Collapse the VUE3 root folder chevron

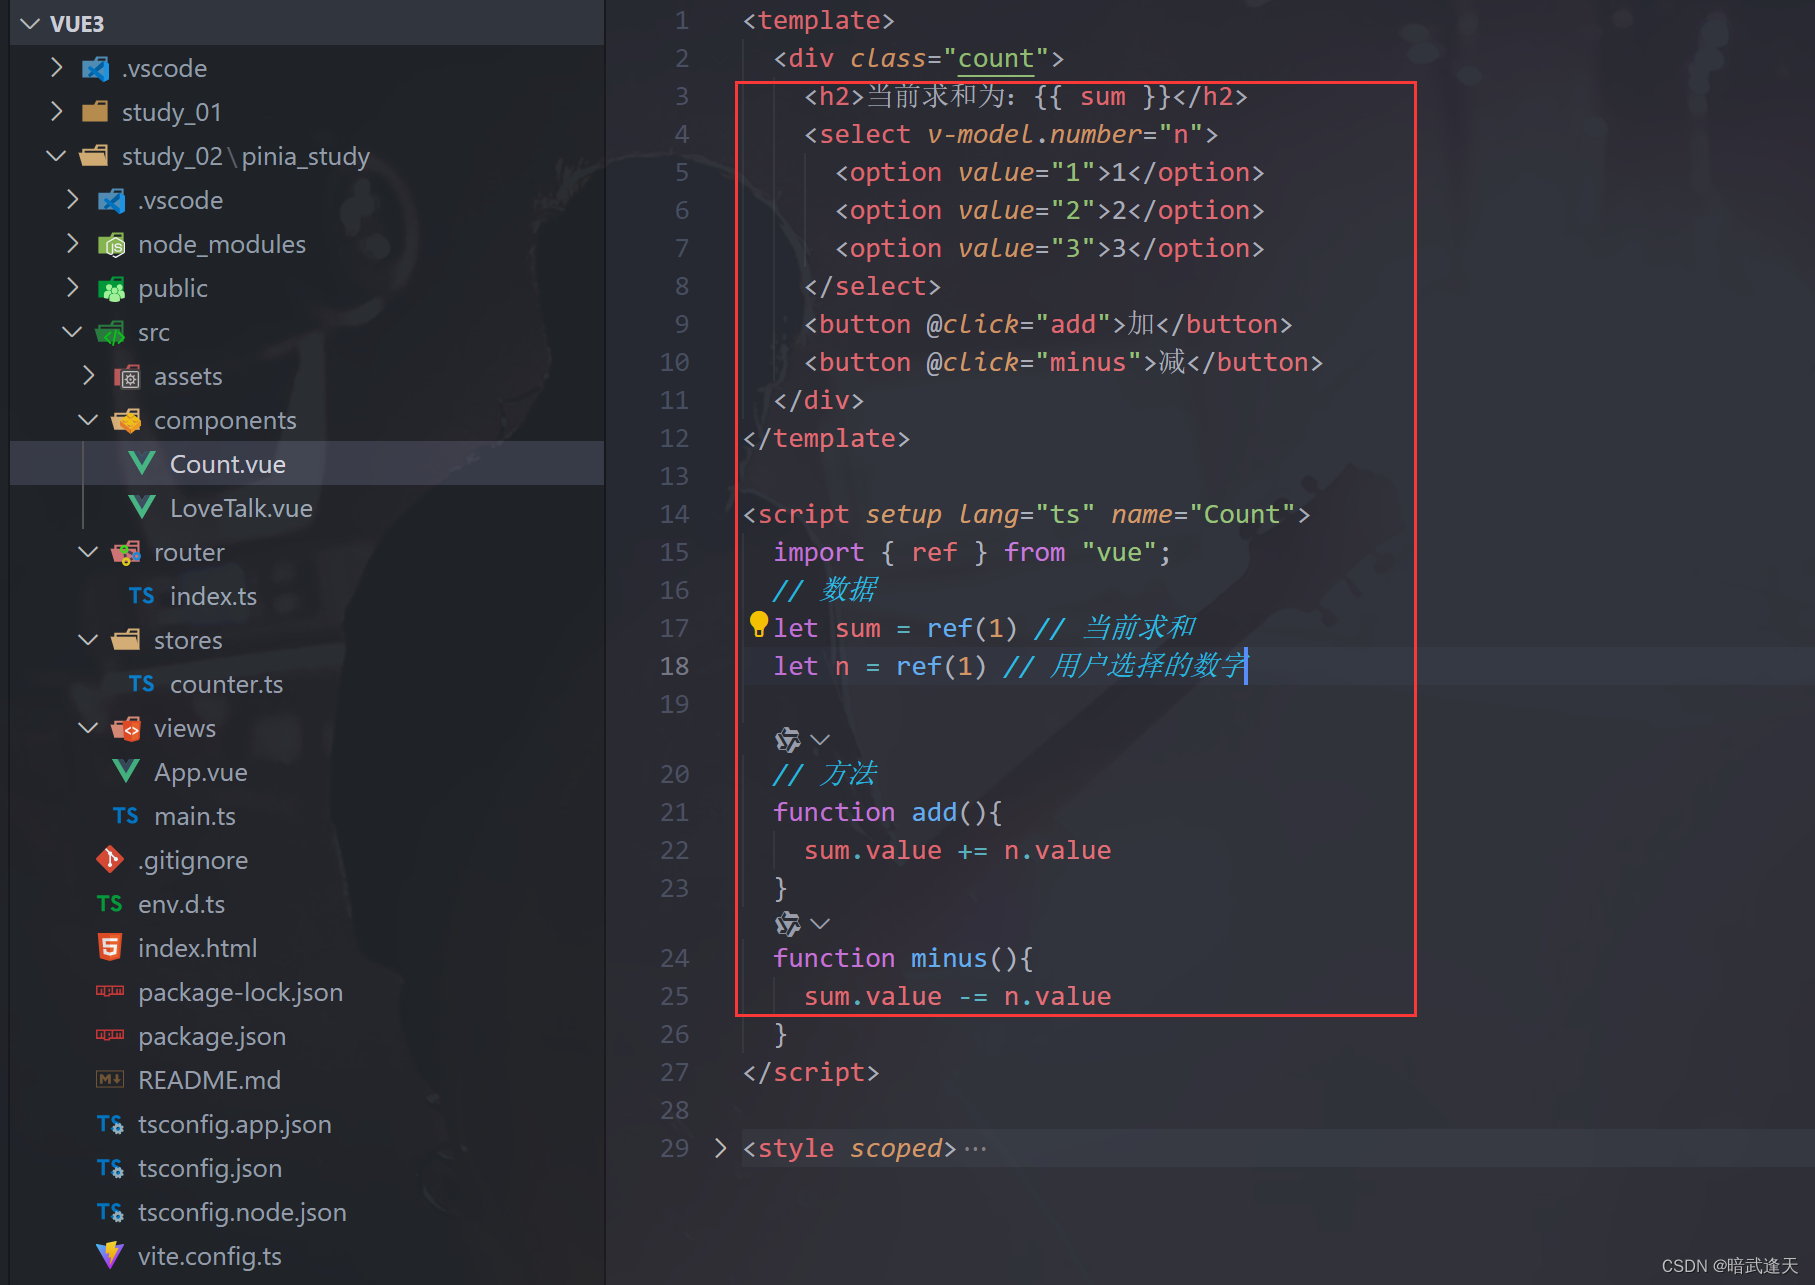(31, 23)
